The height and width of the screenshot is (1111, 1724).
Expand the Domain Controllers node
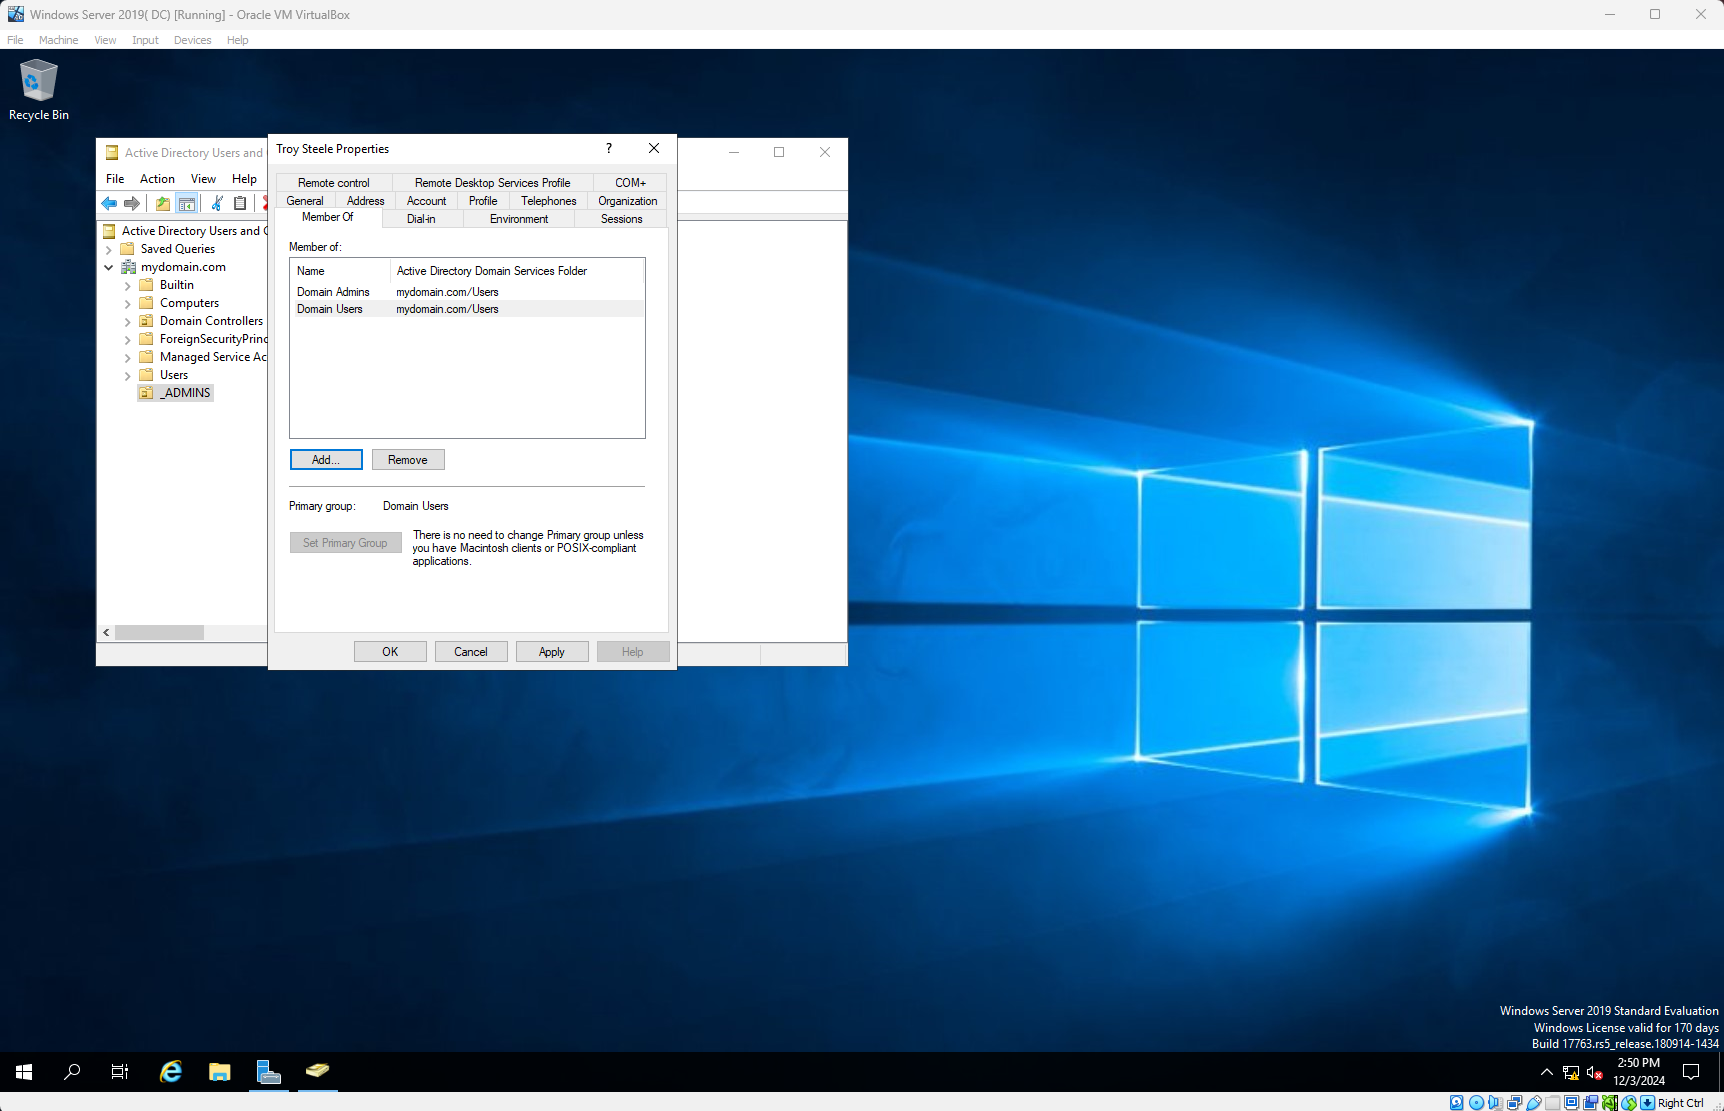tap(128, 322)
